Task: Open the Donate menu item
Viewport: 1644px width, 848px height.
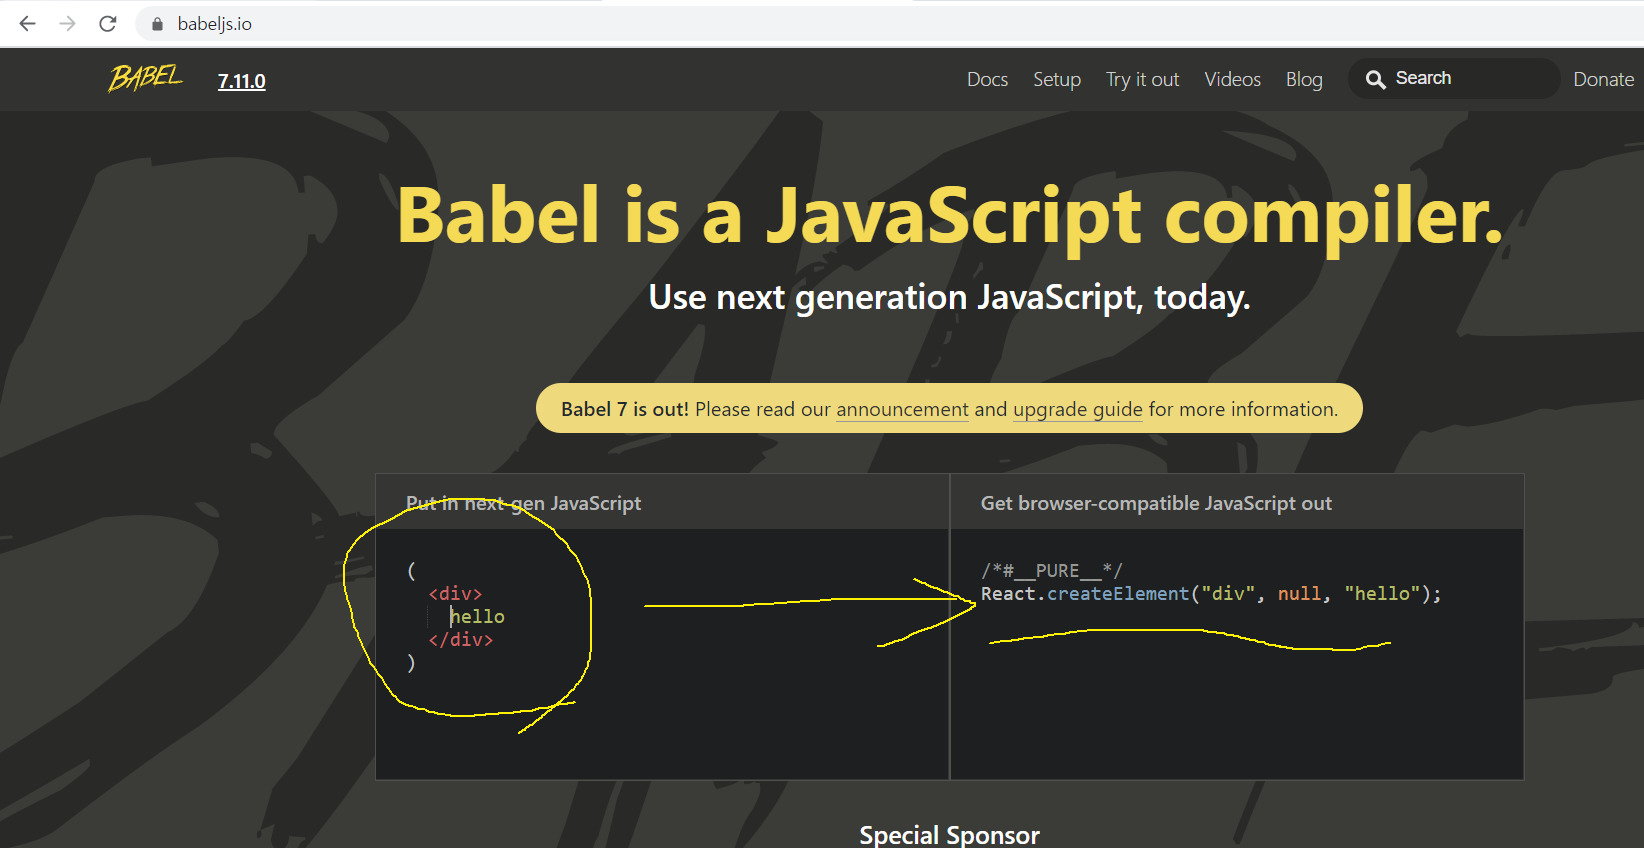Action: (1603, 79)
